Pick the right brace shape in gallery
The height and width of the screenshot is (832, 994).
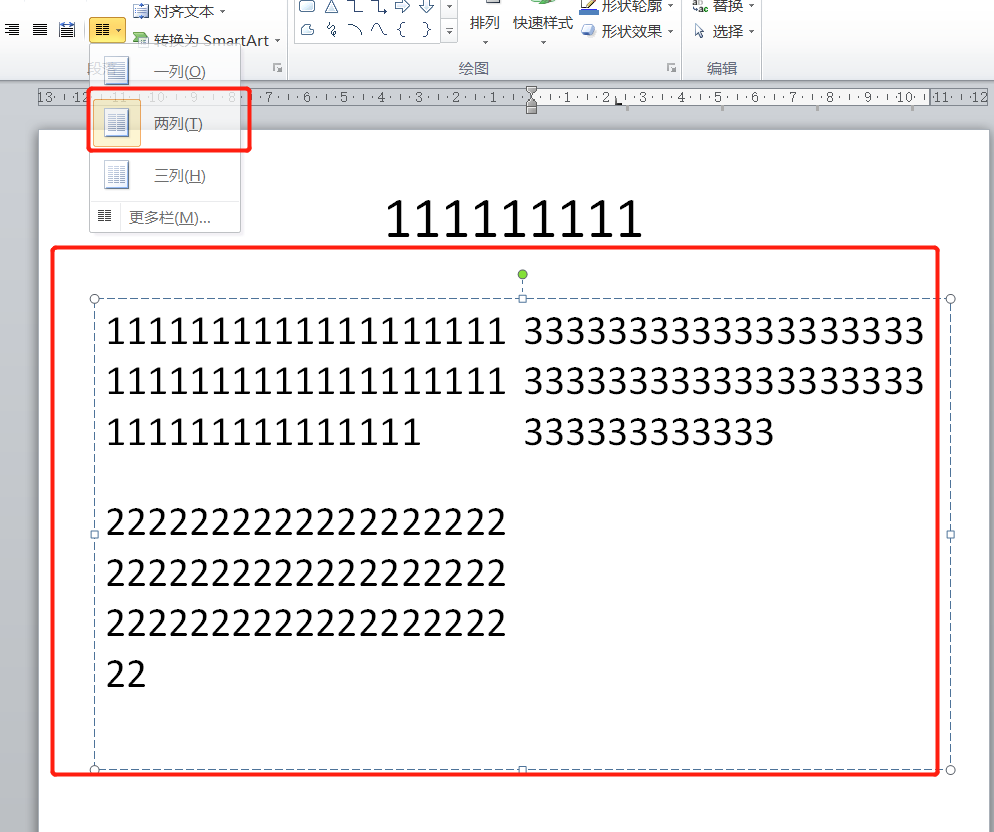tap(426, 30)
